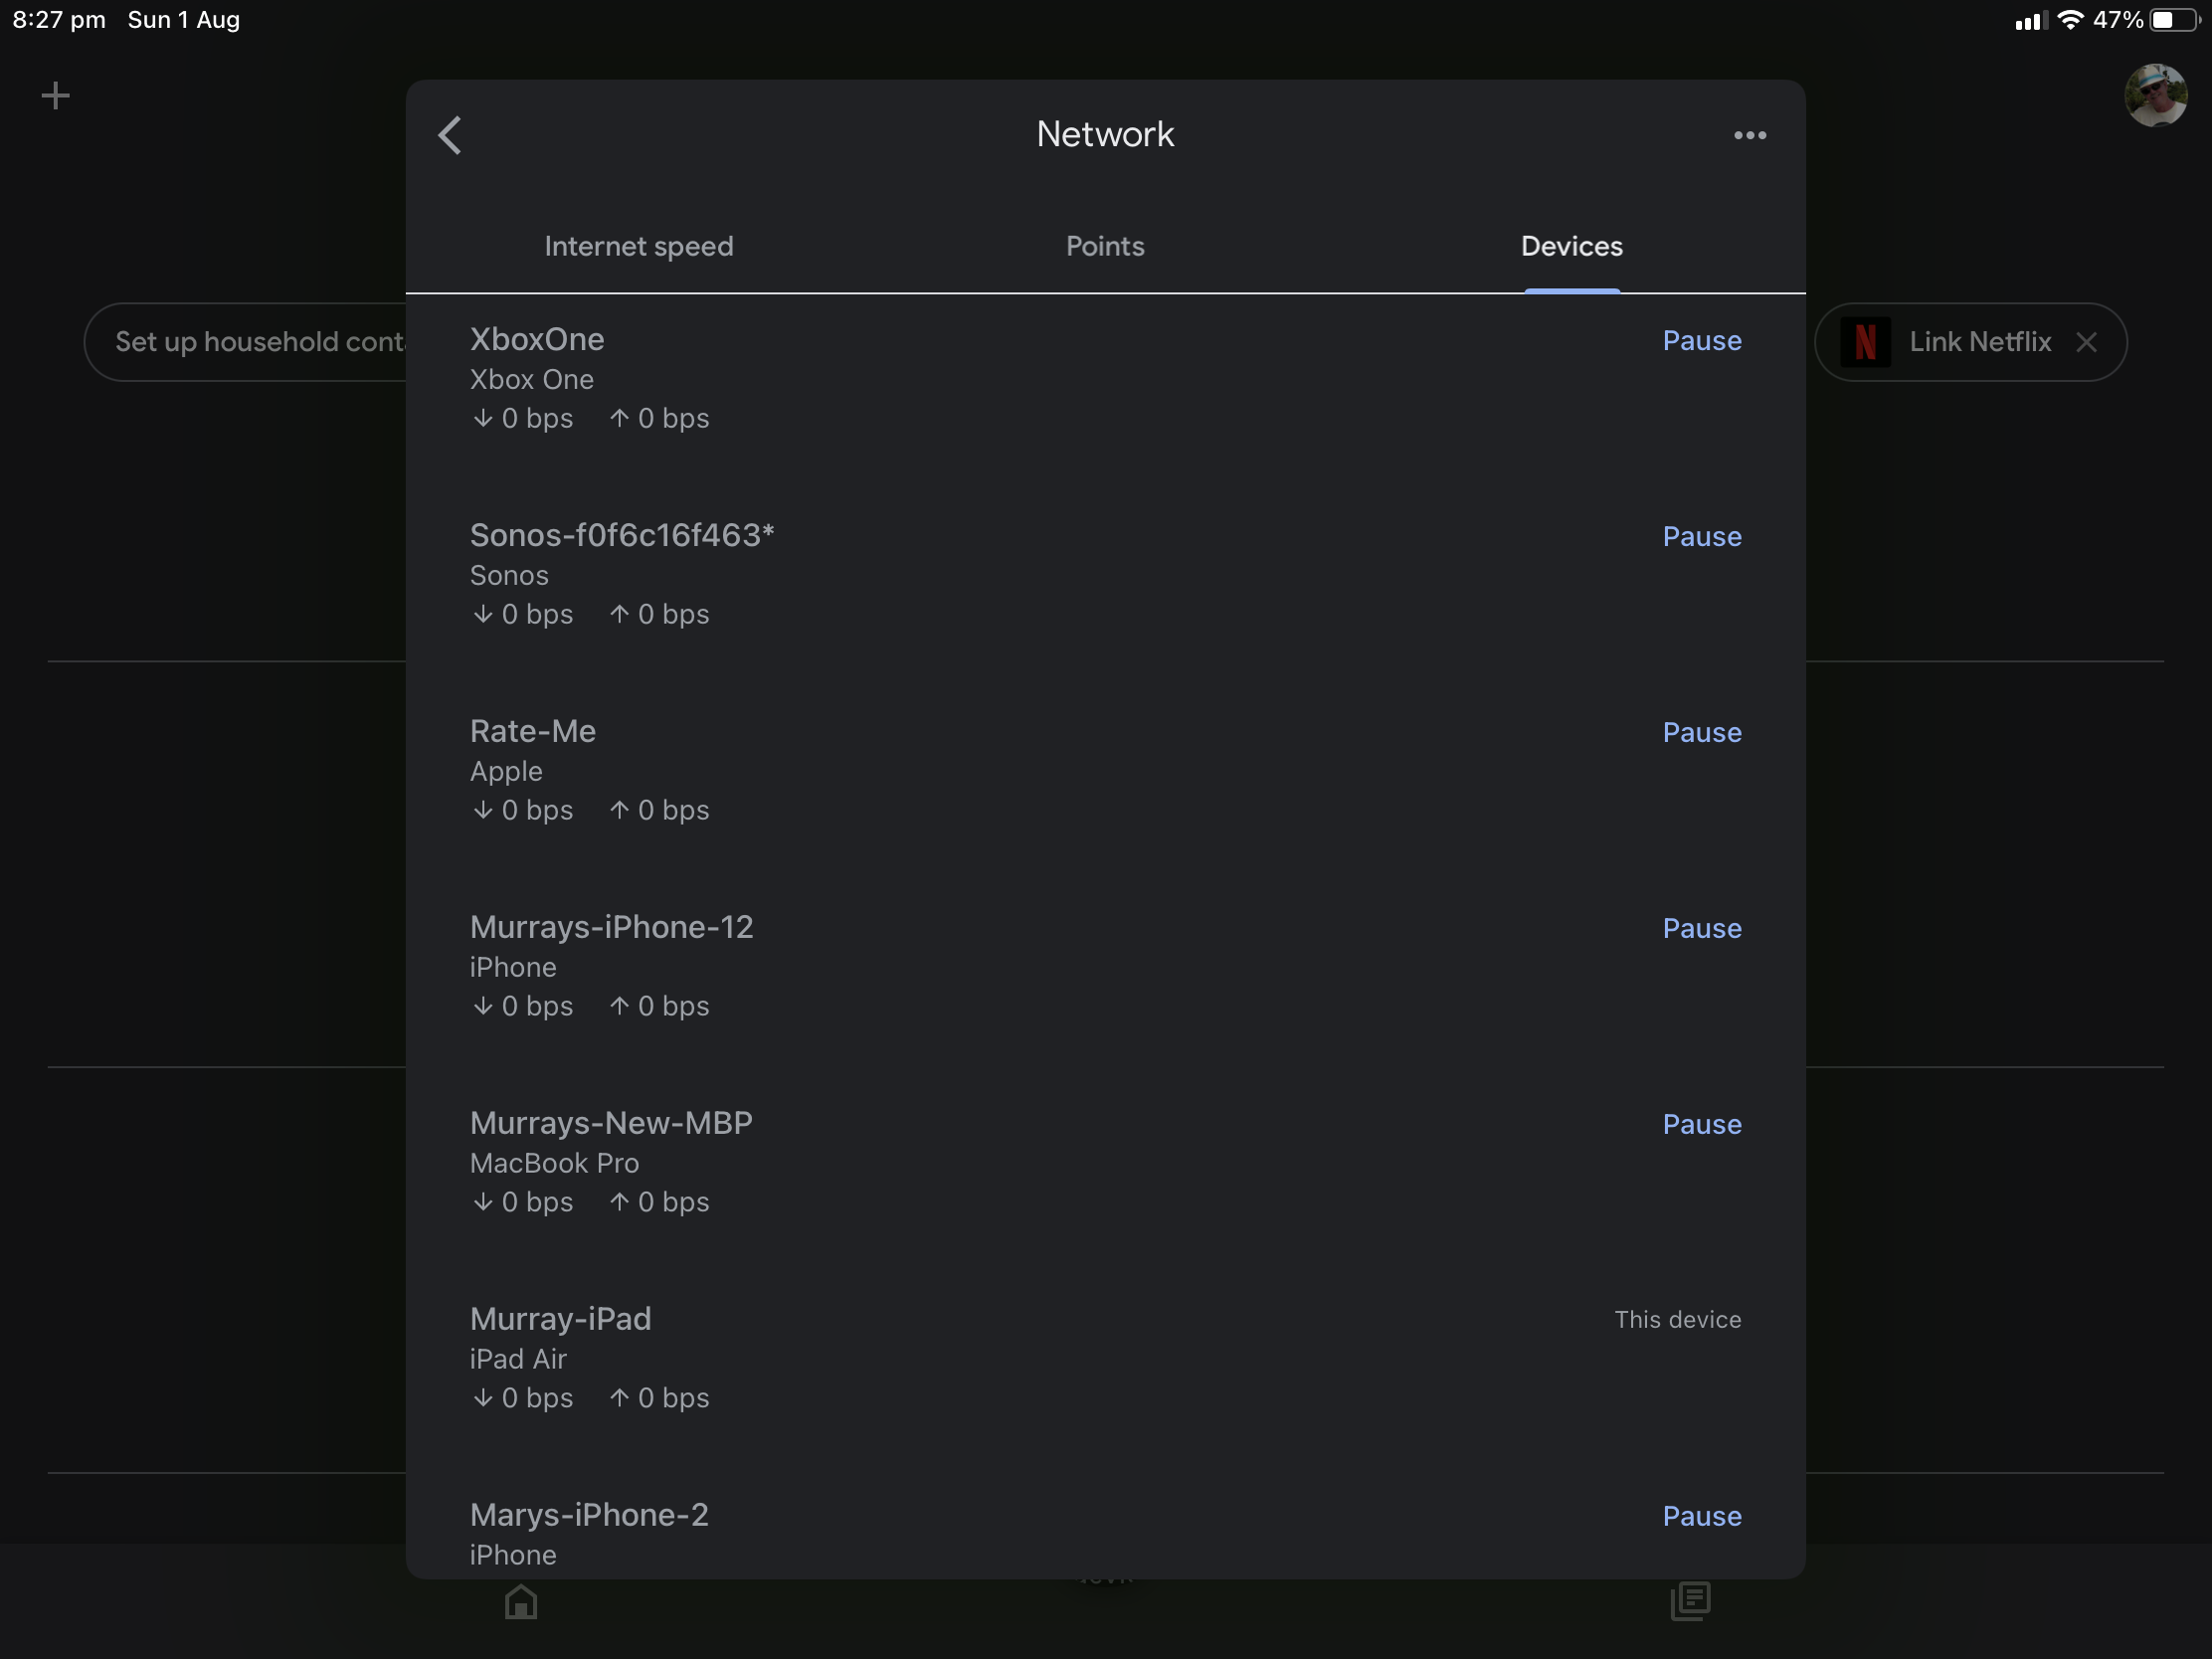Pause the XboxOne device
Viewport: 2212px width, 1659px height.
point(1702,340)
